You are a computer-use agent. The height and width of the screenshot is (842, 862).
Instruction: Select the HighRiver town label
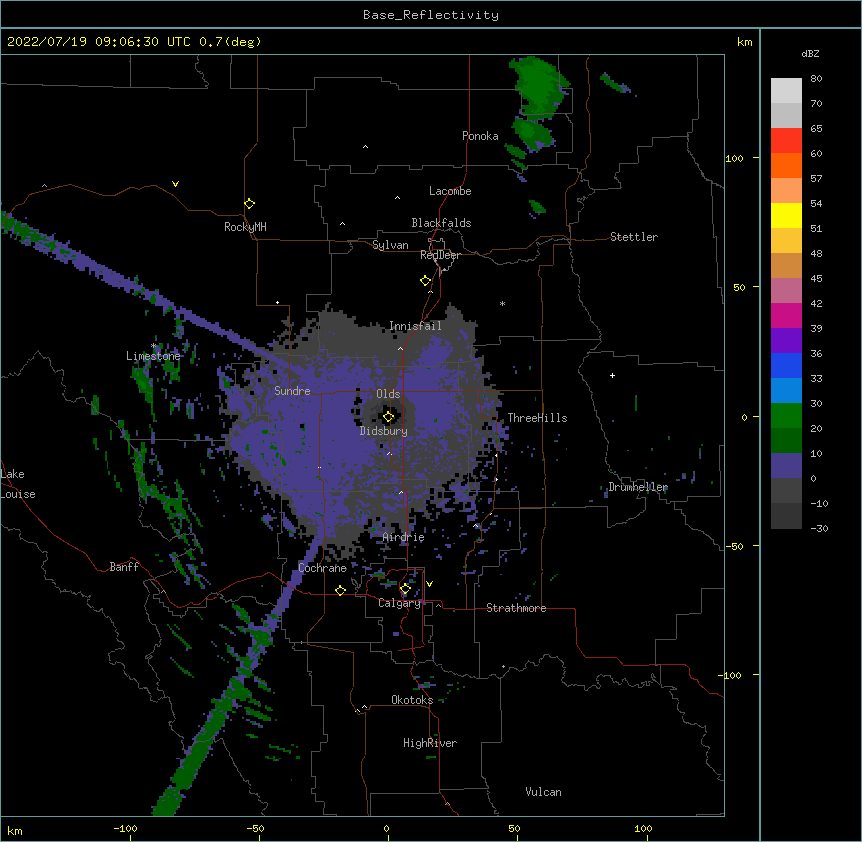[430, 743]
